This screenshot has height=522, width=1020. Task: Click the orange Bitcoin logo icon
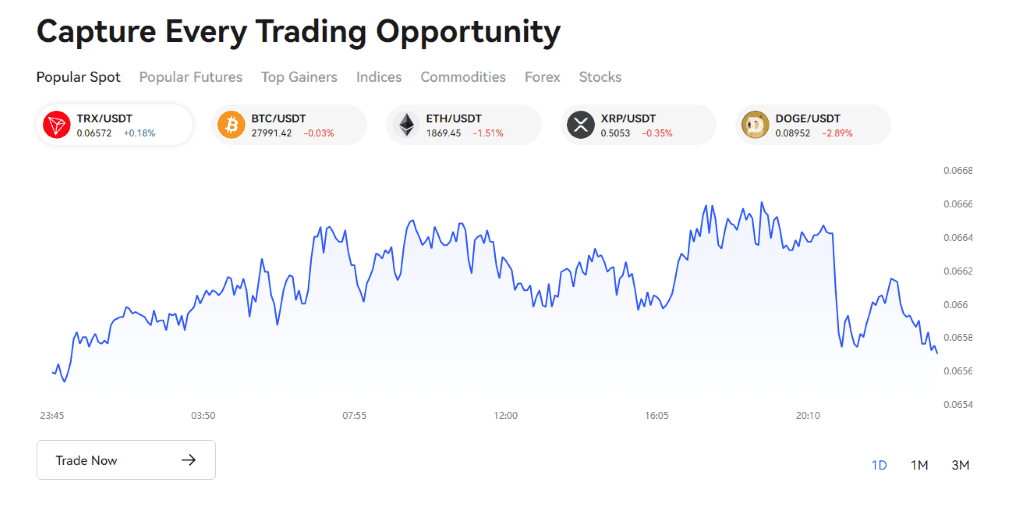231,125
